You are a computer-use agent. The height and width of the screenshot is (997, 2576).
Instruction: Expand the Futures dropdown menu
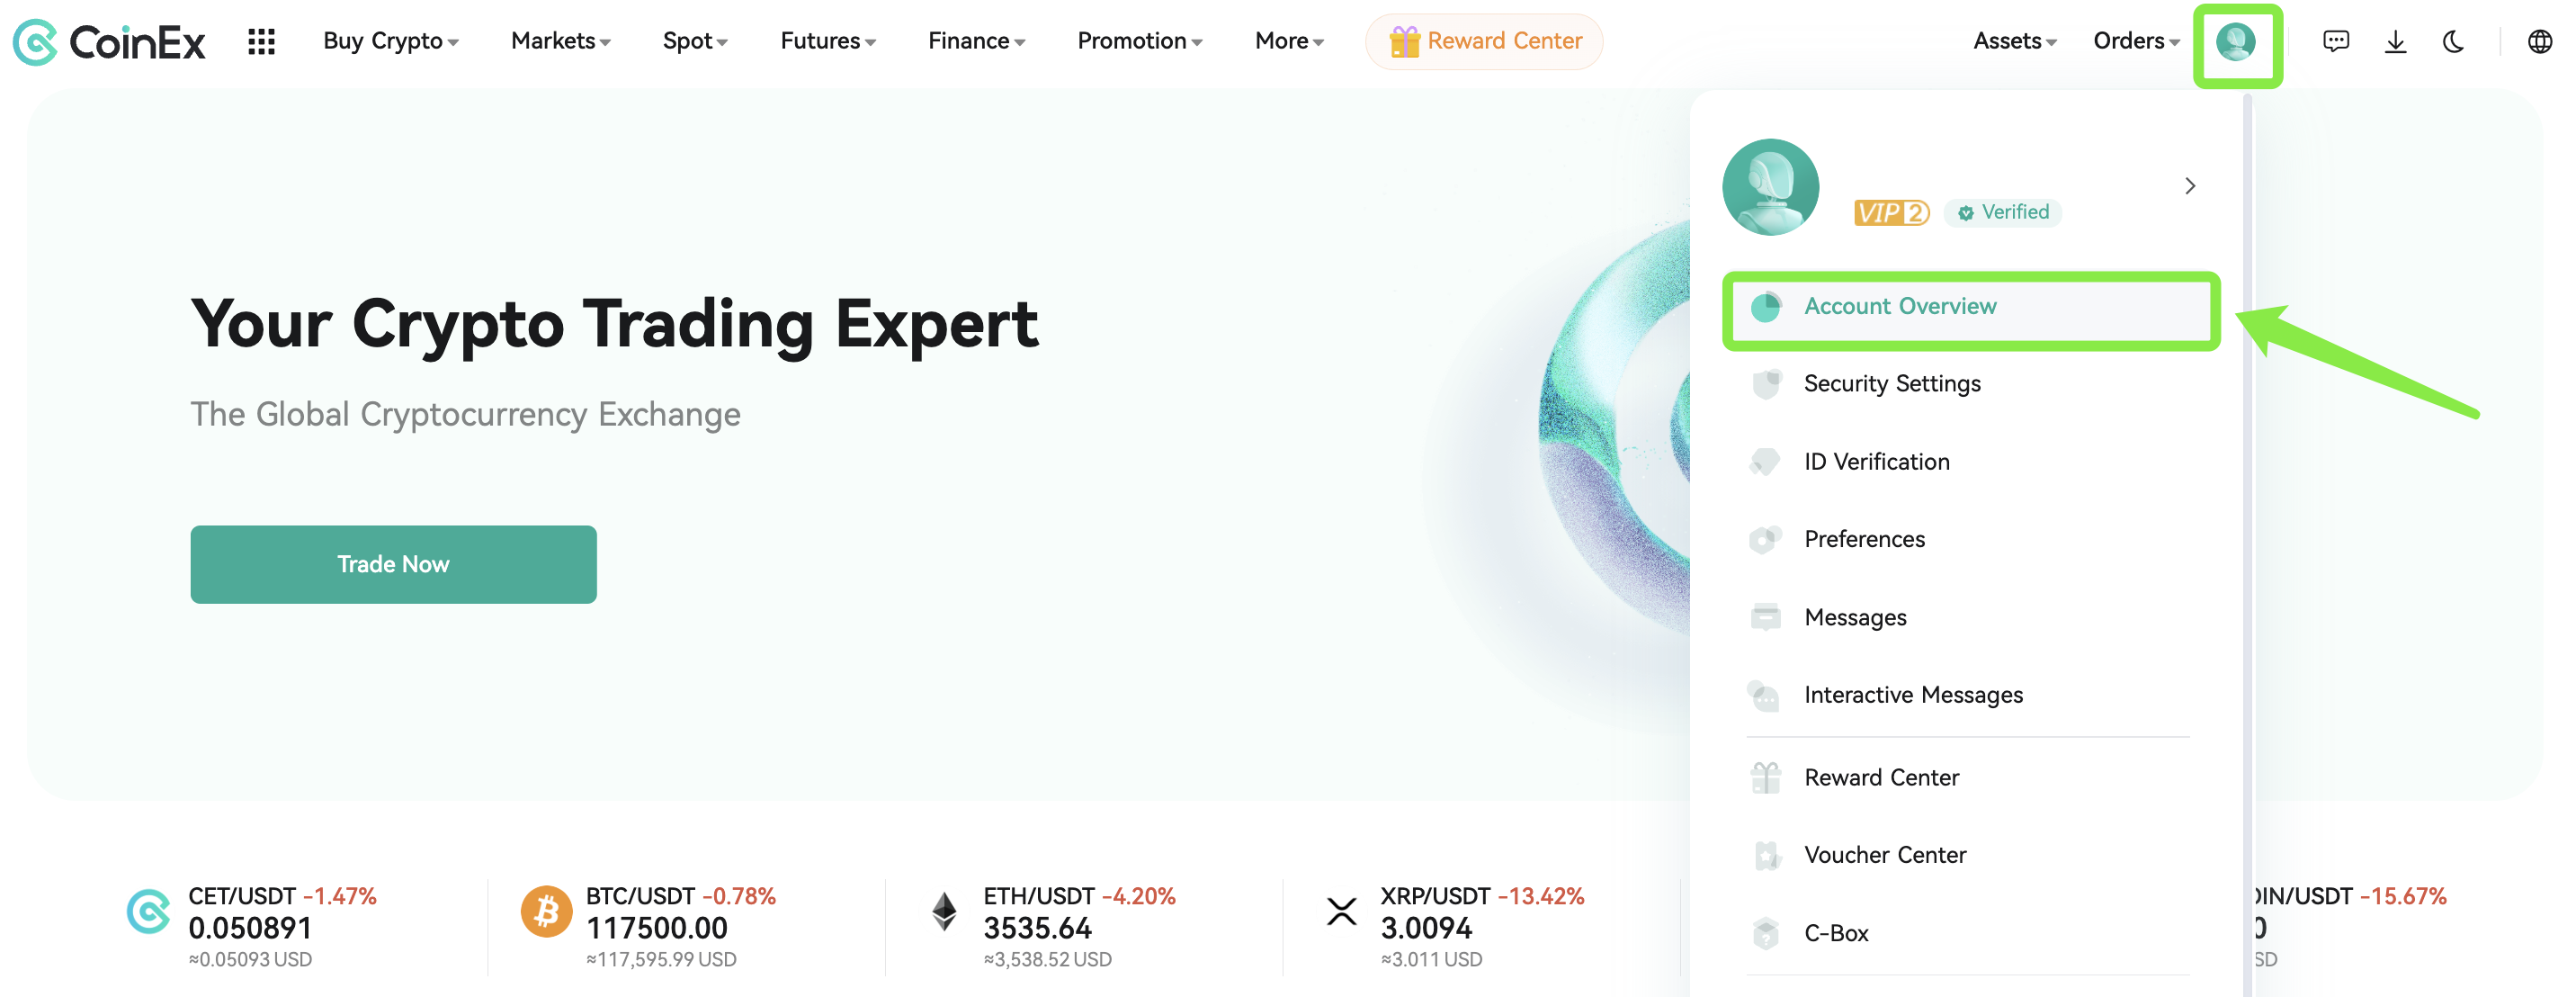tap(828, 41)
